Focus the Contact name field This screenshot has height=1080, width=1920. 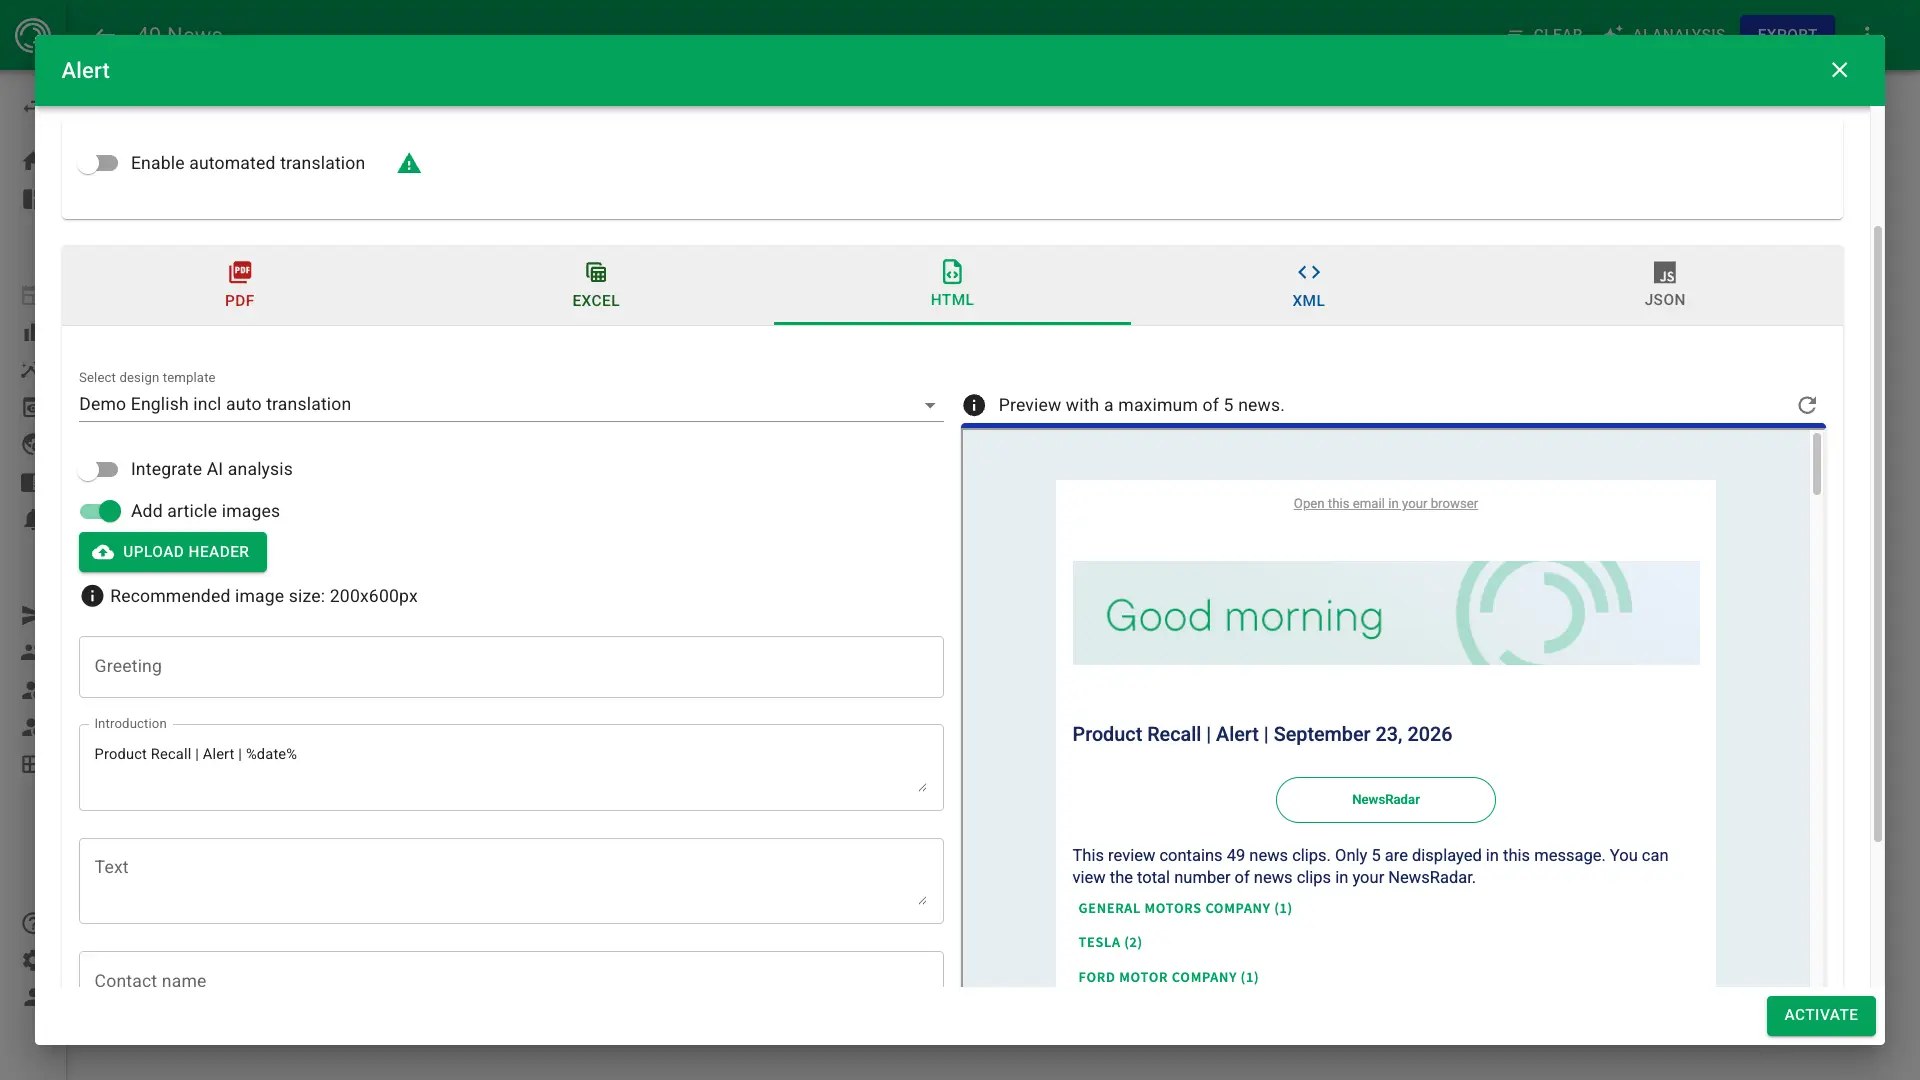511,970
